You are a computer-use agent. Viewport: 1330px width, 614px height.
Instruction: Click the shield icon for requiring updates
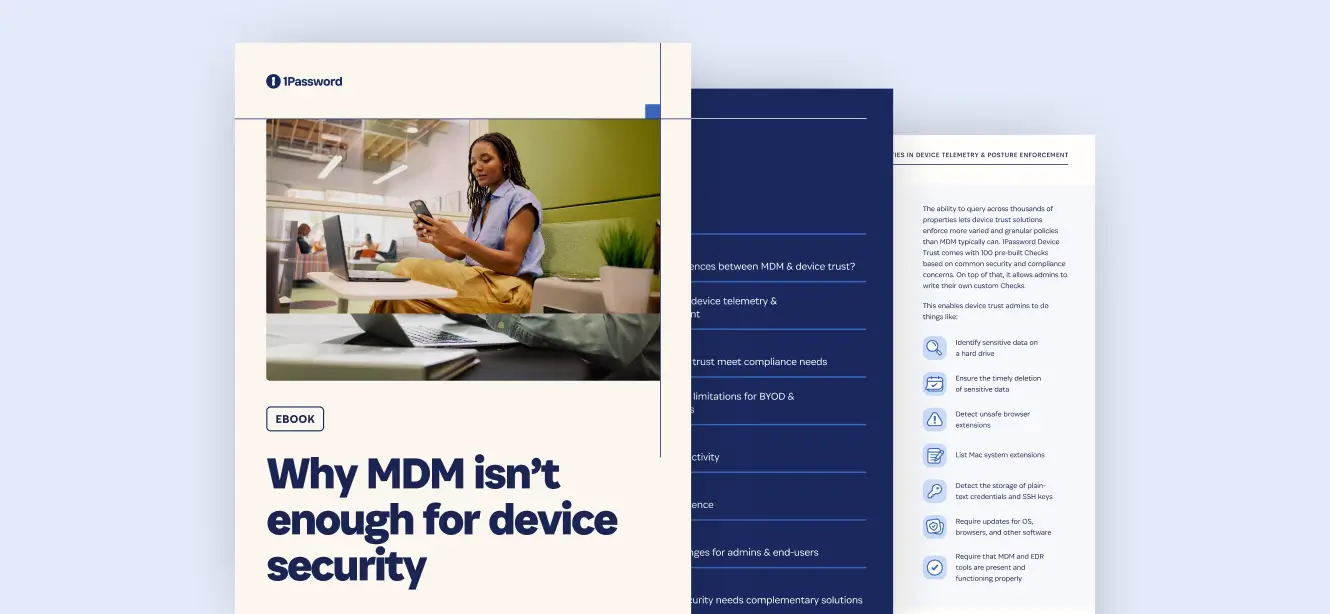point(934,527)
